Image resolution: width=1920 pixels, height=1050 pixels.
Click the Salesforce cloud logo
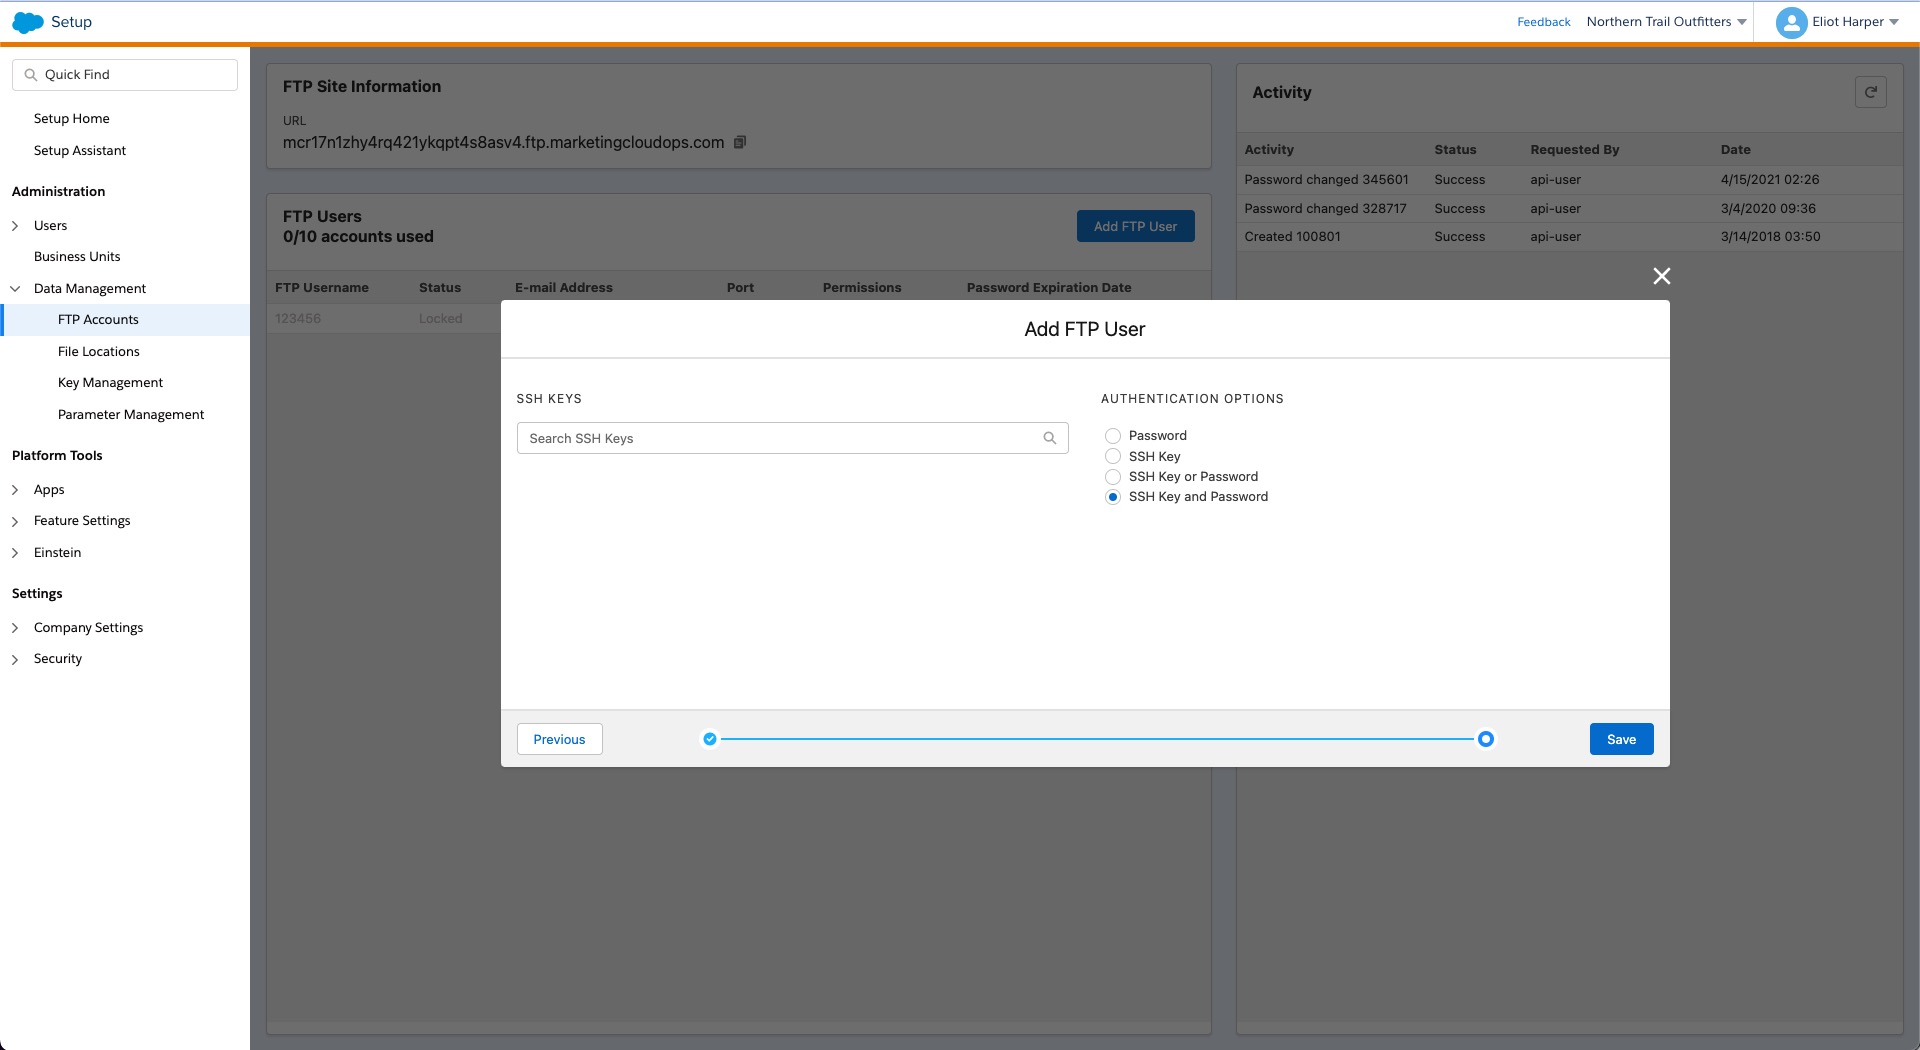click(28, 22)
